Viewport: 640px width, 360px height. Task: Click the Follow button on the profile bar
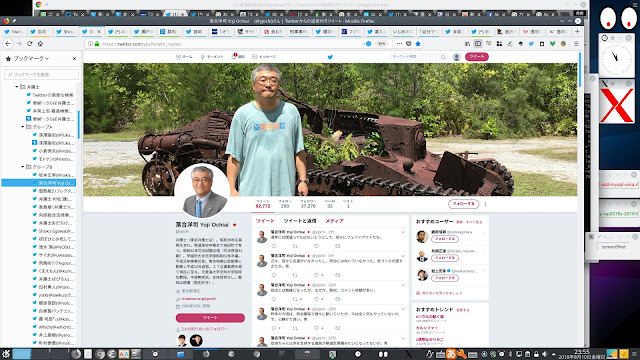click(x=463, y=204)
